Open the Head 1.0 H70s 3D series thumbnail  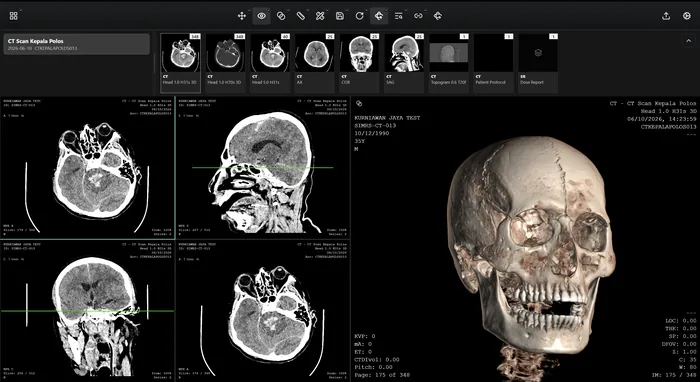click(225, 62)
